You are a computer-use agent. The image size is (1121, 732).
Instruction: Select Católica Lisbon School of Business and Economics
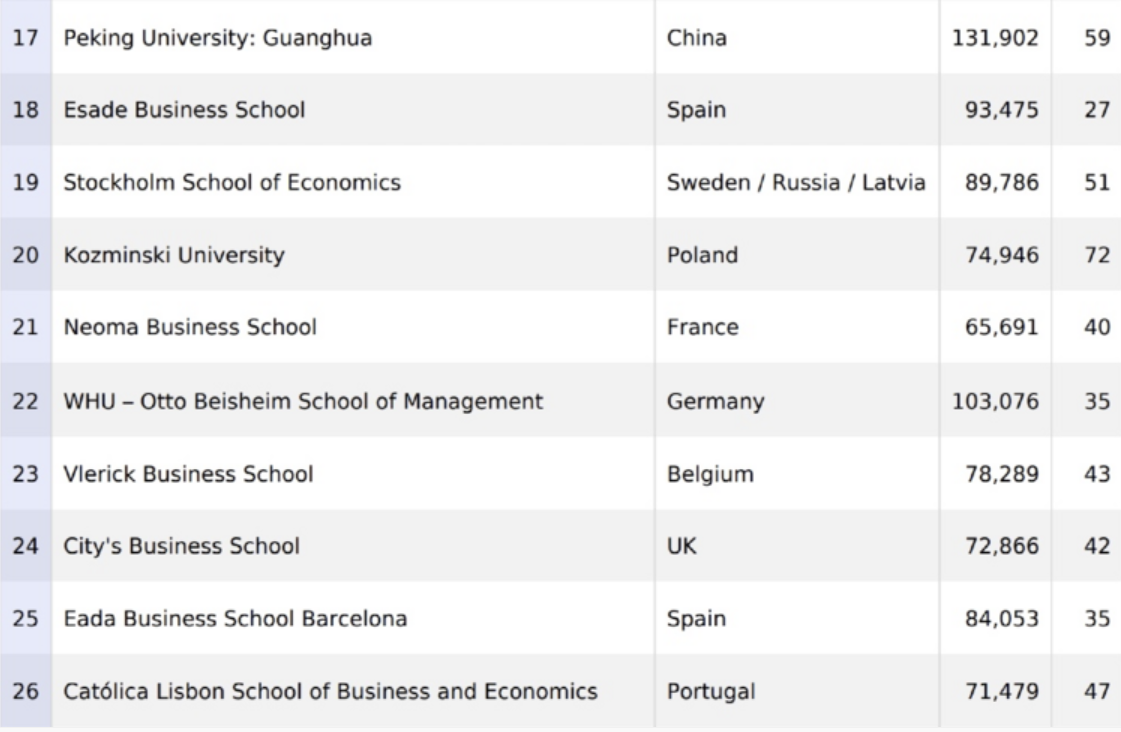(330, 690)
